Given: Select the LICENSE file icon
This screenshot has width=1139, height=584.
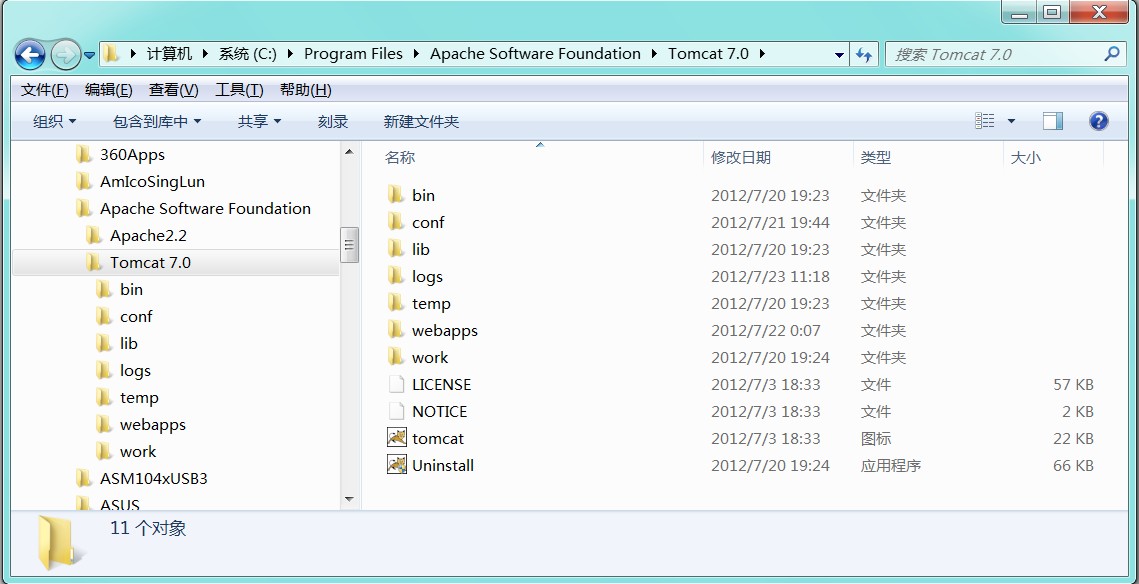Looking at the screenshot, I should 396,384.
